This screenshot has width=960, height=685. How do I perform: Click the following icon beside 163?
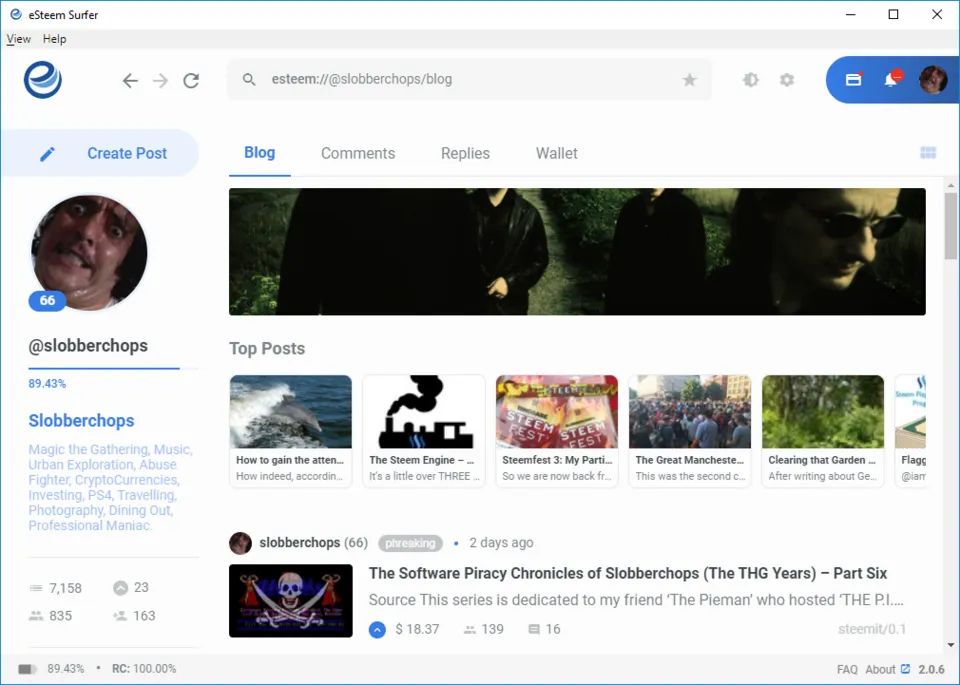pyautogui.click(x=120, y=616)
